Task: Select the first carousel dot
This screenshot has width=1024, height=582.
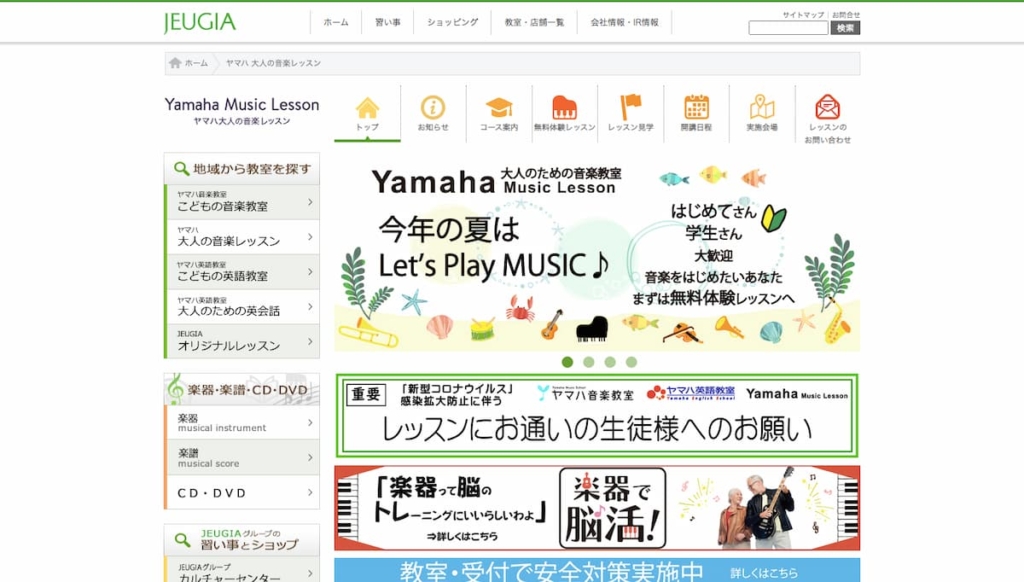Action: coord(567,362)
